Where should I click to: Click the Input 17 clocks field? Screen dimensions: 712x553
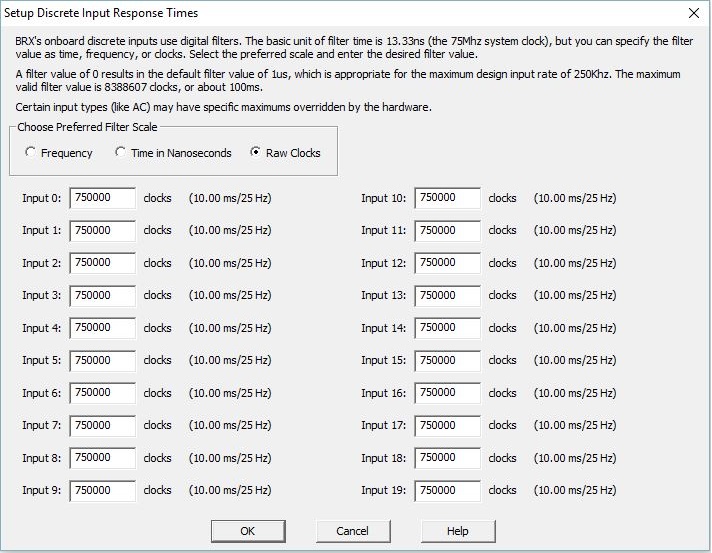(447, 426)
